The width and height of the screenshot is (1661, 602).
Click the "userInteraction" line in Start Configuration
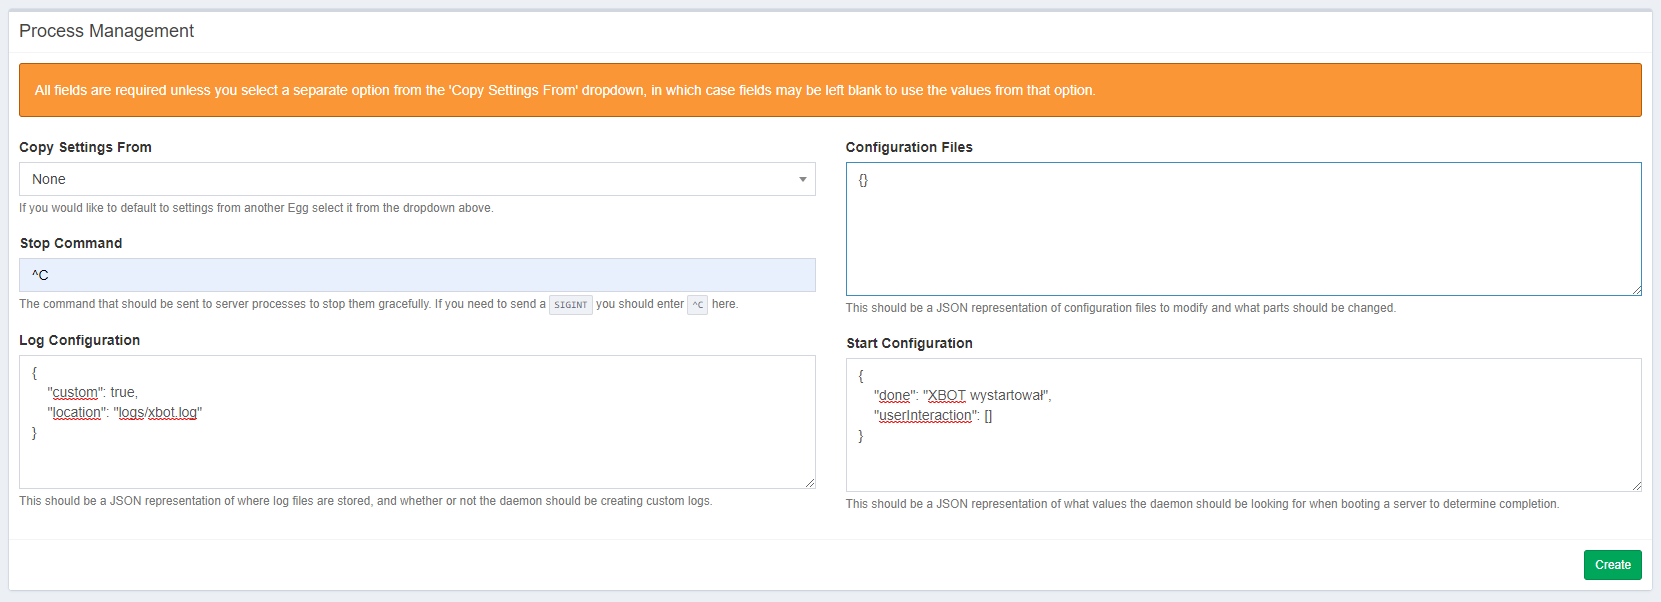pos(932,415)
